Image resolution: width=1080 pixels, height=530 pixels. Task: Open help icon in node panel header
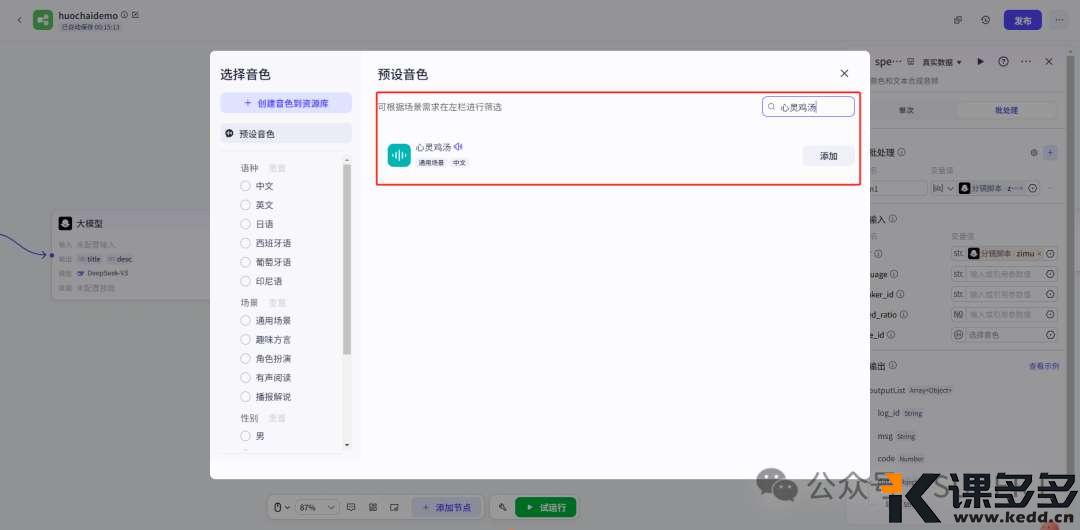[1004, 61]
